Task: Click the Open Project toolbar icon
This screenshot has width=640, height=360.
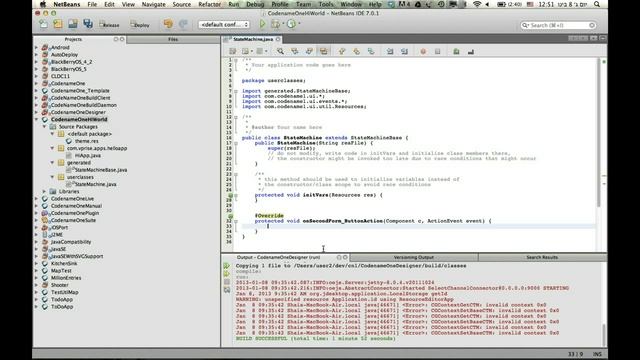Action: (73, 24)
